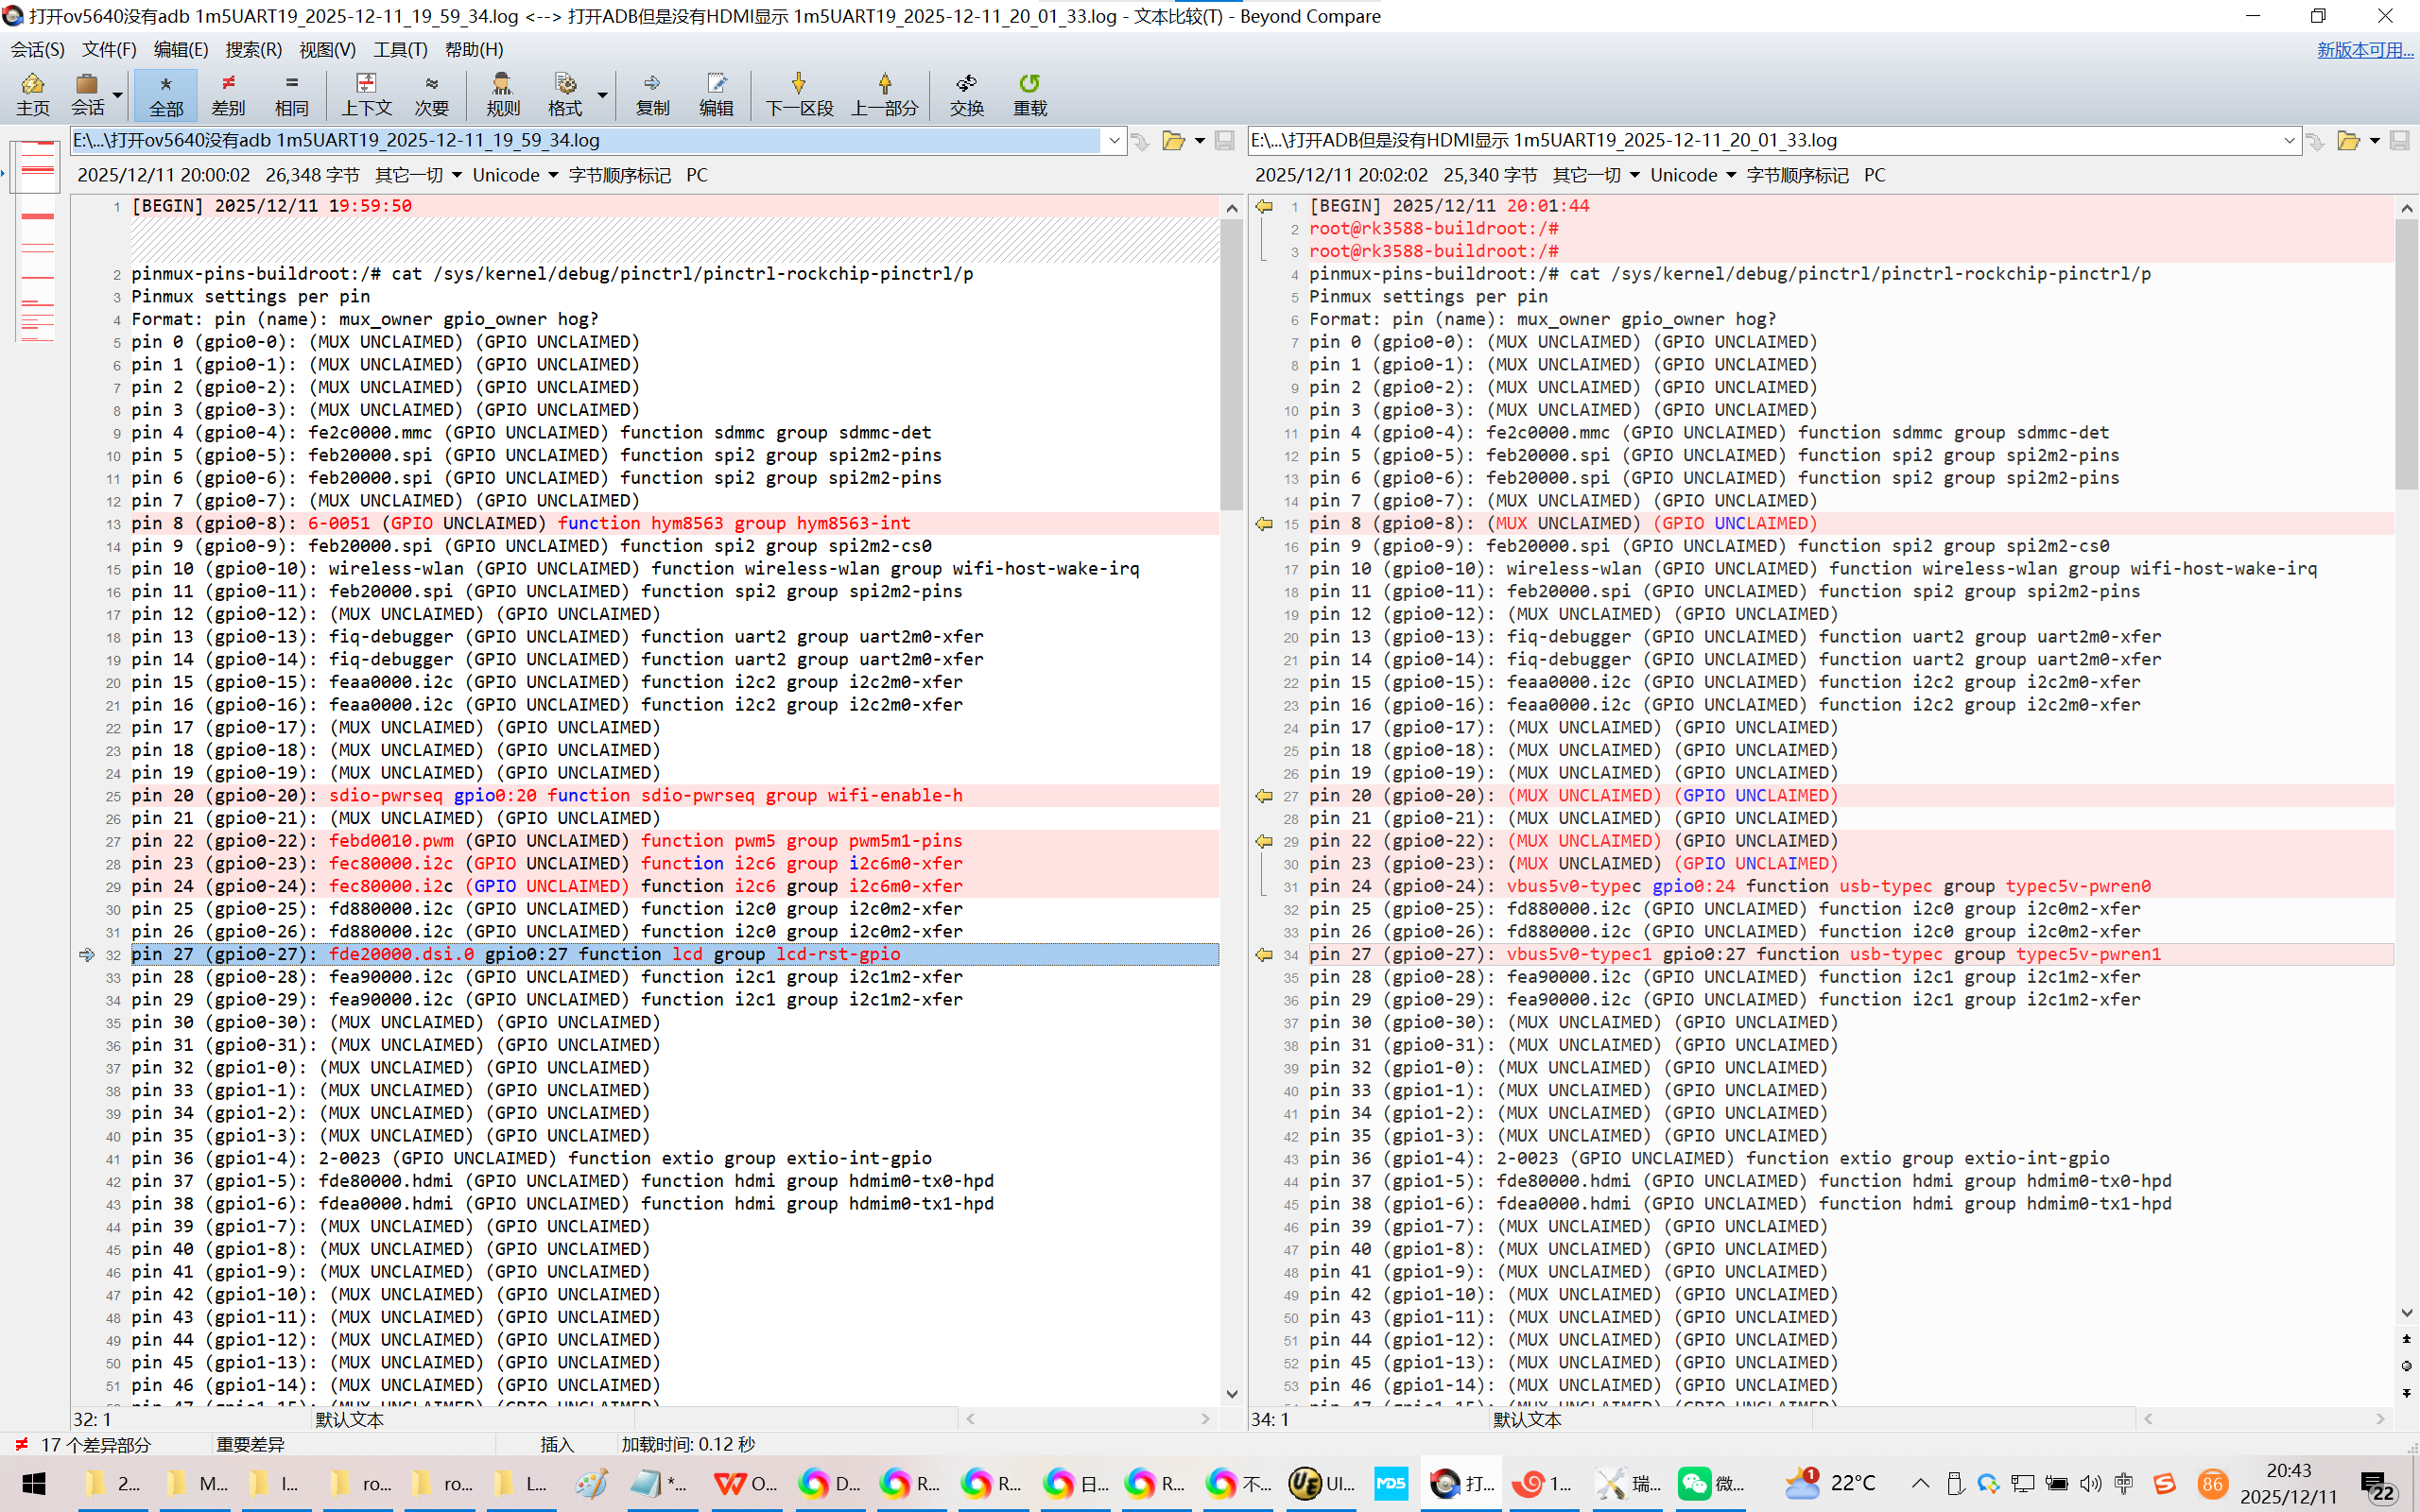Click the Copy (复制) toolbar icon
Image resolution: width=2420 pixels, height=1512 pixels.
pos(652,94)
